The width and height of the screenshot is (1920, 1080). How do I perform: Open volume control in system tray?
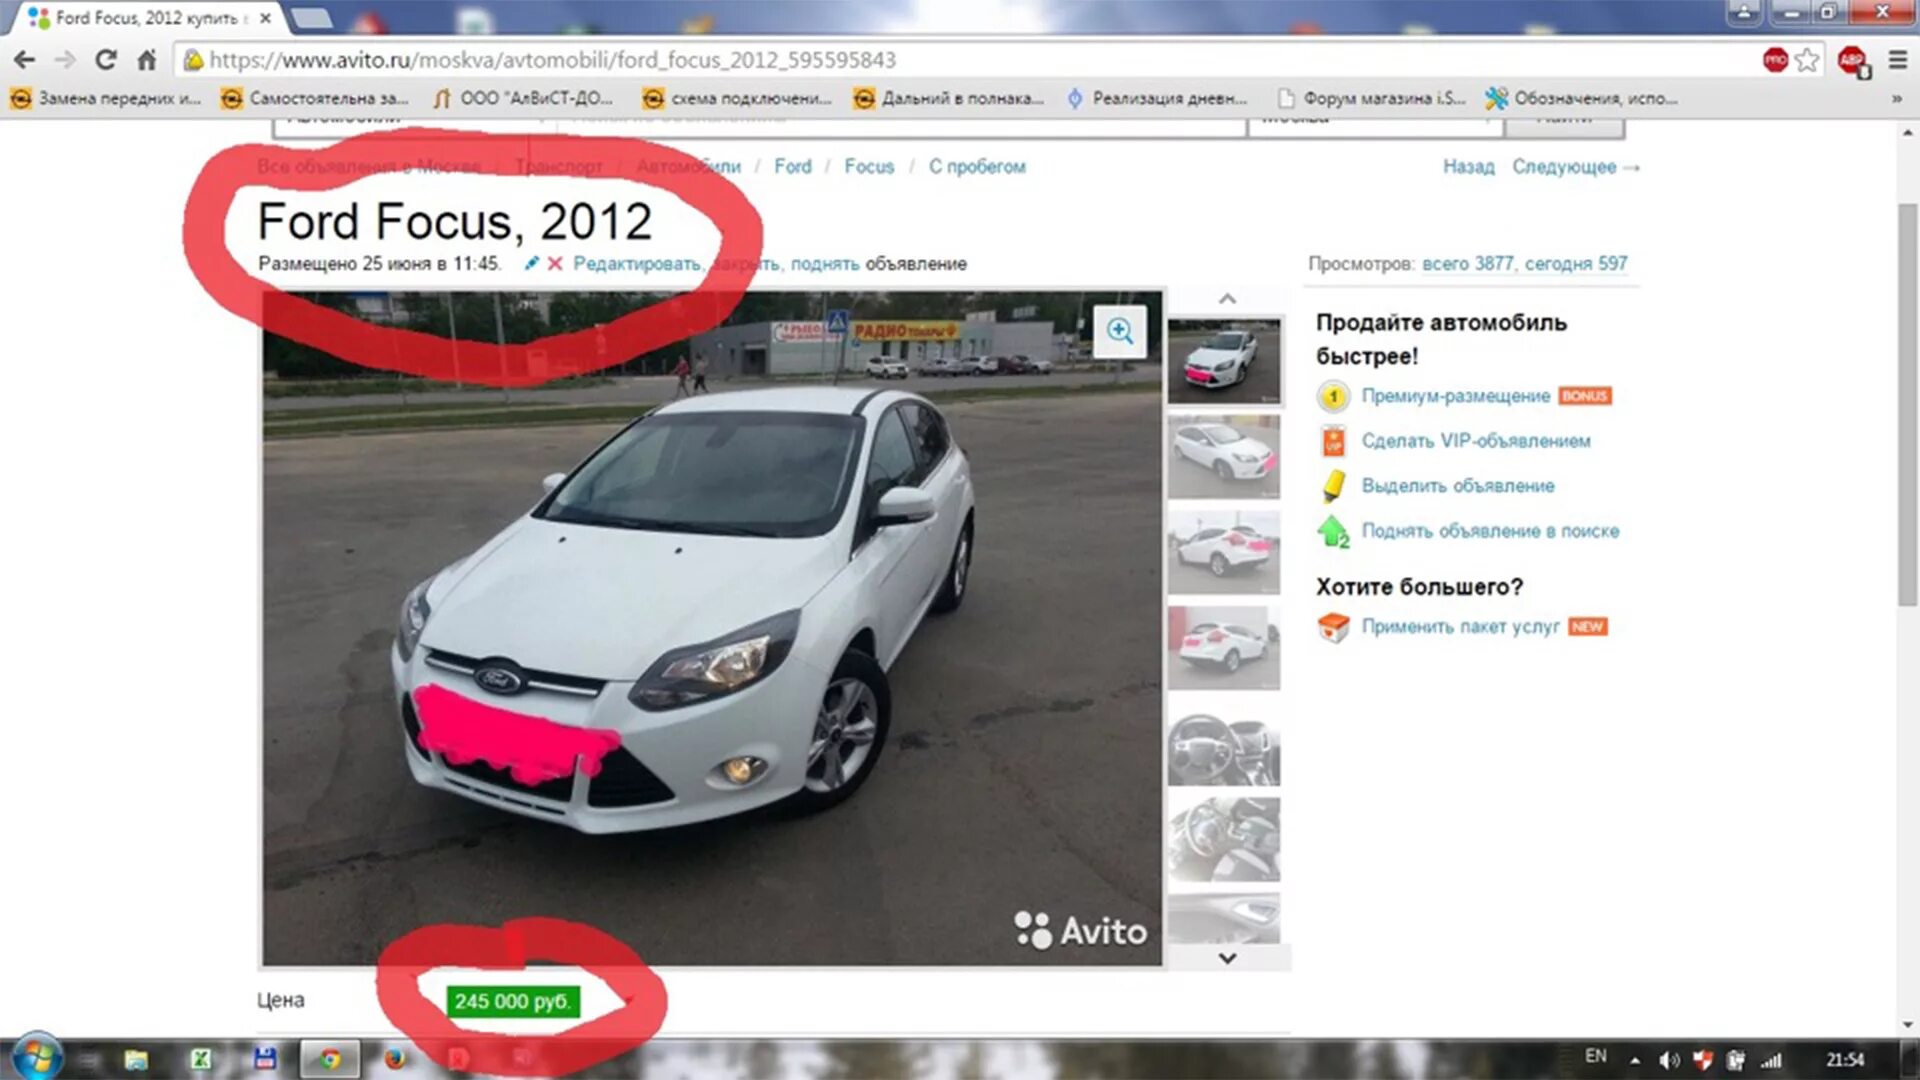click(1668, 1060)
